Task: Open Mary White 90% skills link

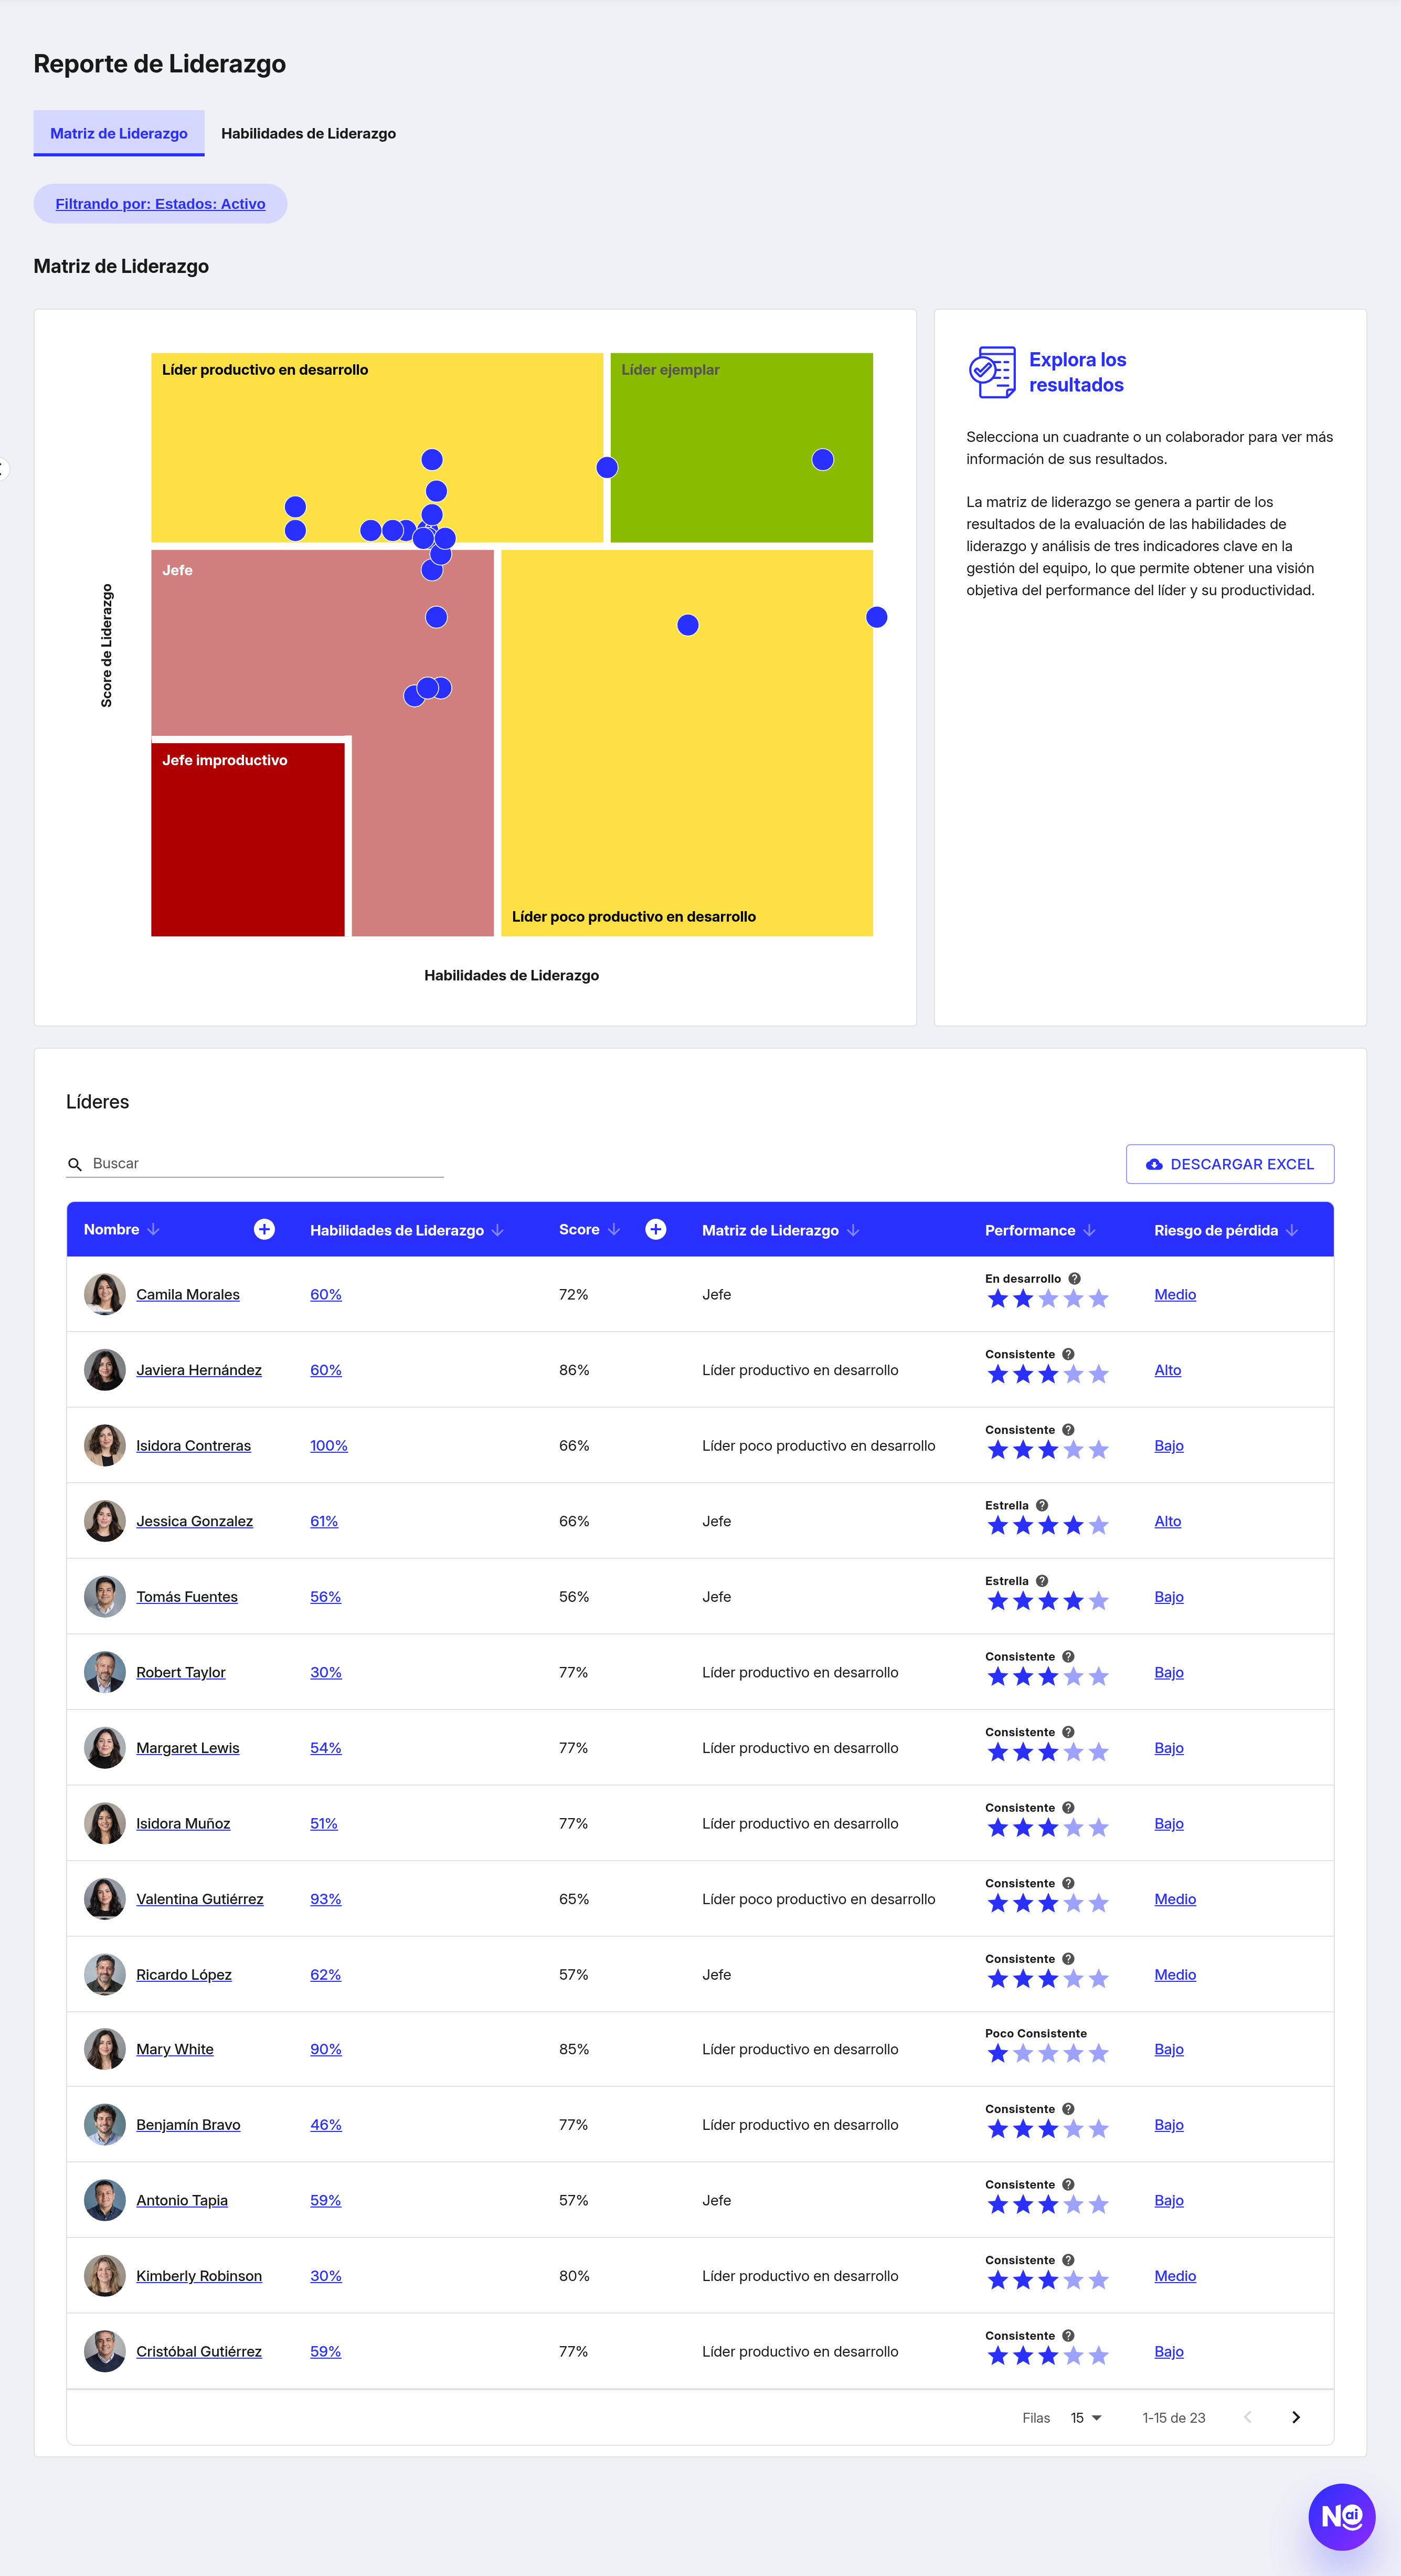Action: (x=326, y=2049)
